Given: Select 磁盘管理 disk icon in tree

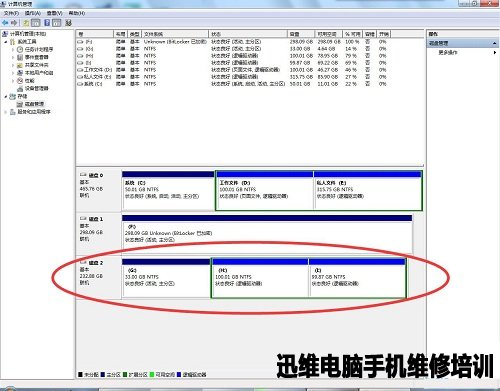Looking at the screenshot, I should [20, 104].
